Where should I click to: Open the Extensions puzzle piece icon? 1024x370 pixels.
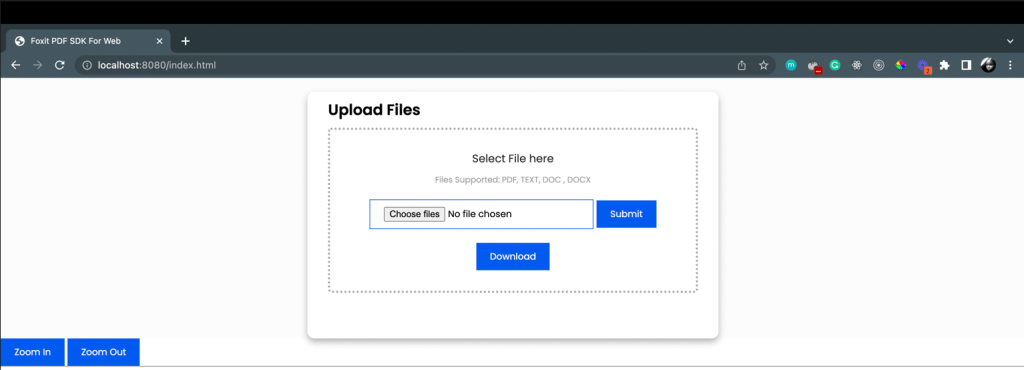click(x=944, y=65)
